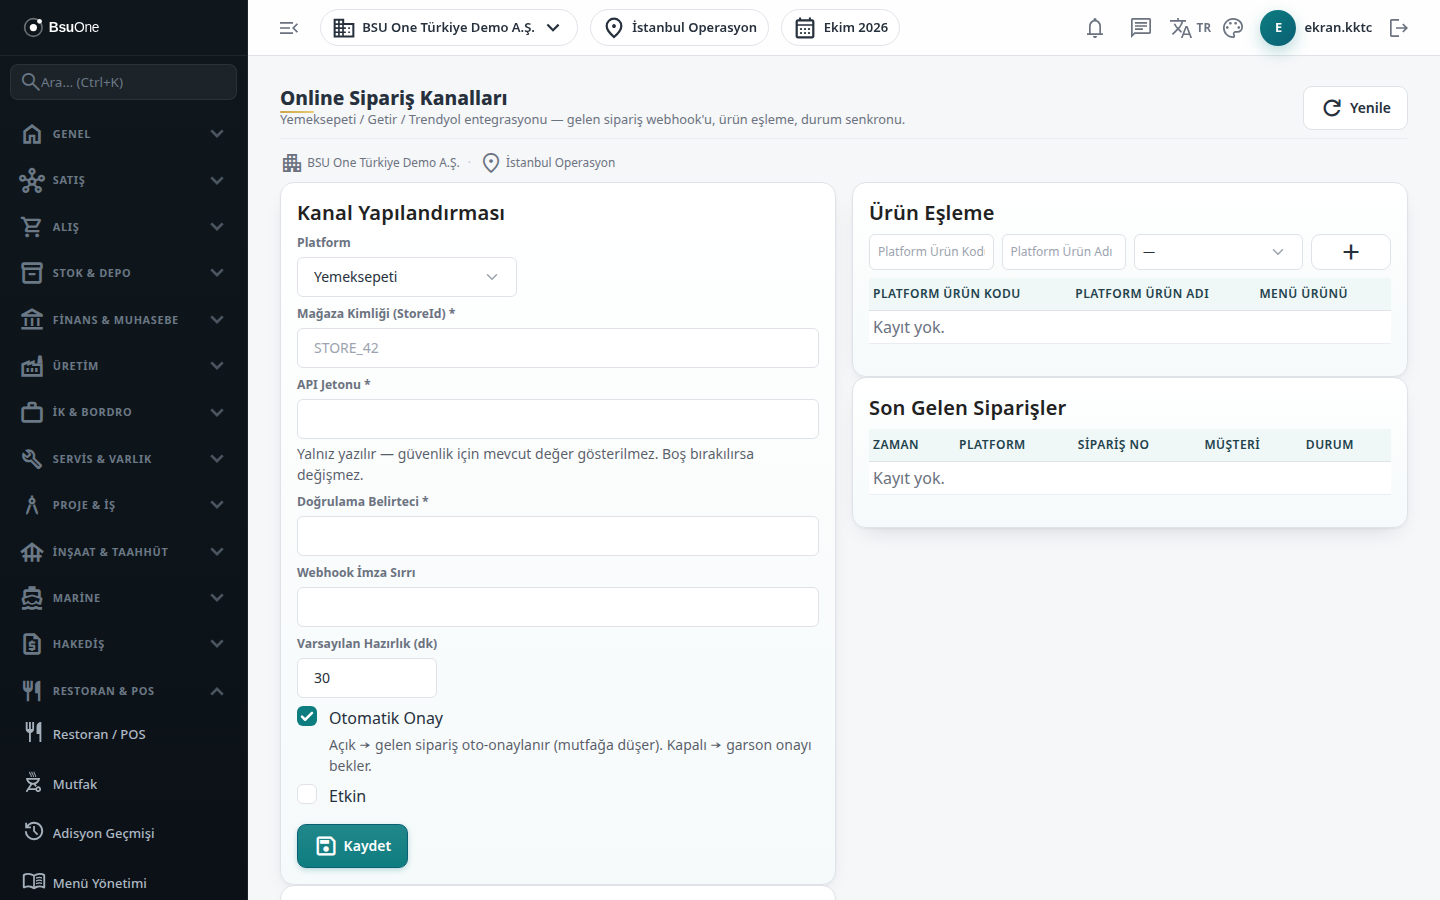
Task: Expand the İK & BORDRO section
Action: (124, 412)
